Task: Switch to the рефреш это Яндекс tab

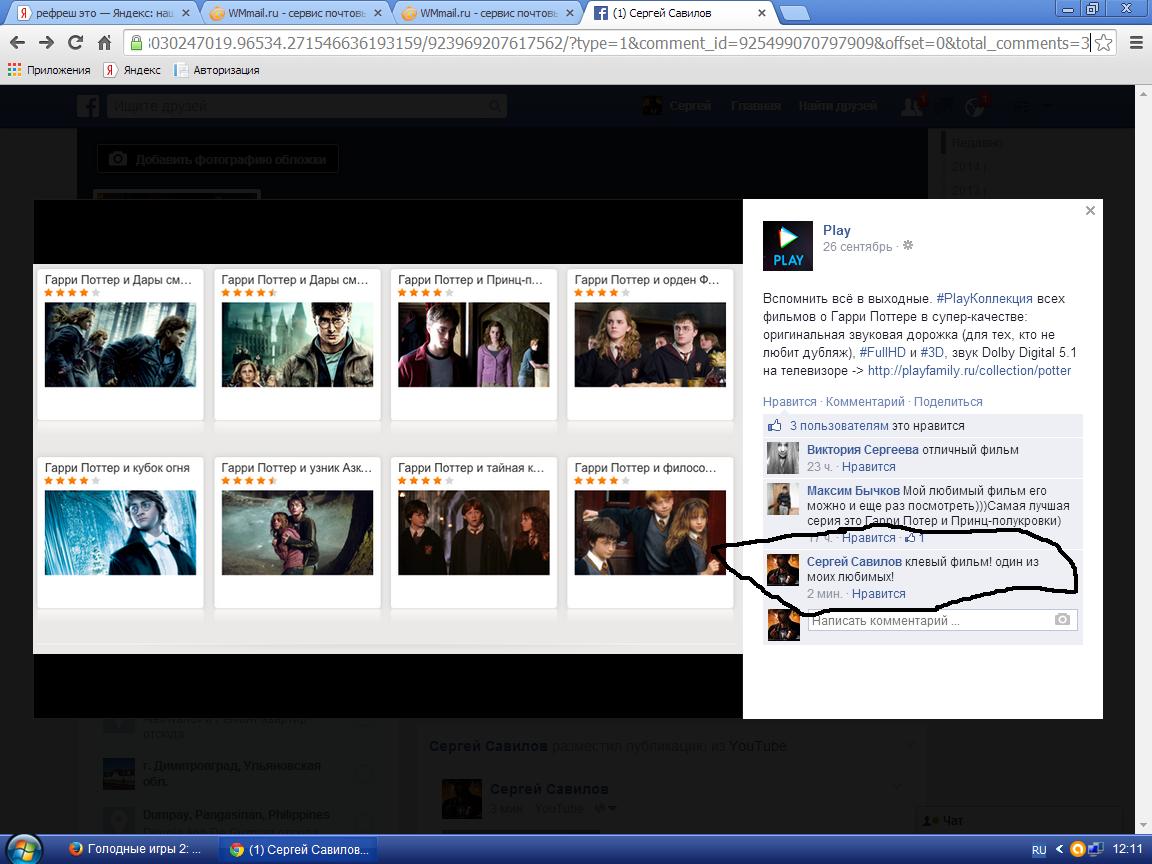Action: pyautogui.click(x=103, y=13)
